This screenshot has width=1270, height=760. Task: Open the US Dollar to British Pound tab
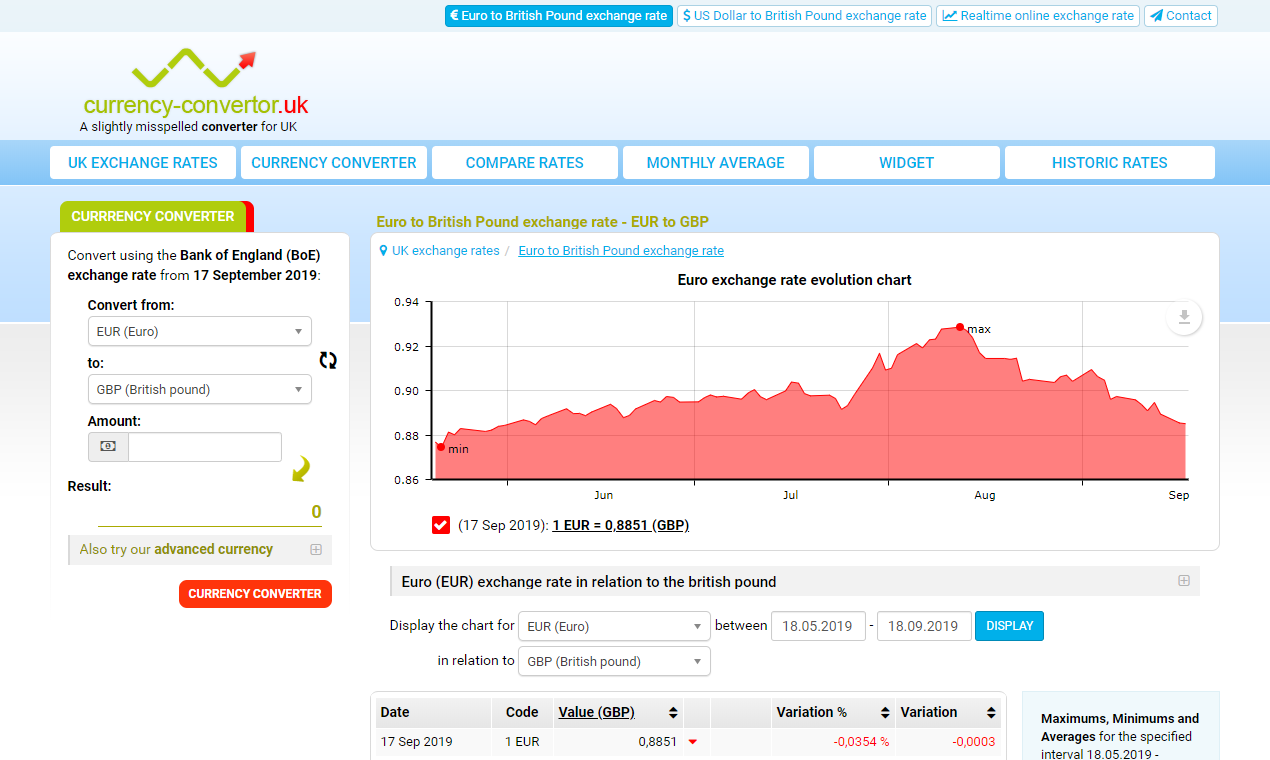coord(804,15)
